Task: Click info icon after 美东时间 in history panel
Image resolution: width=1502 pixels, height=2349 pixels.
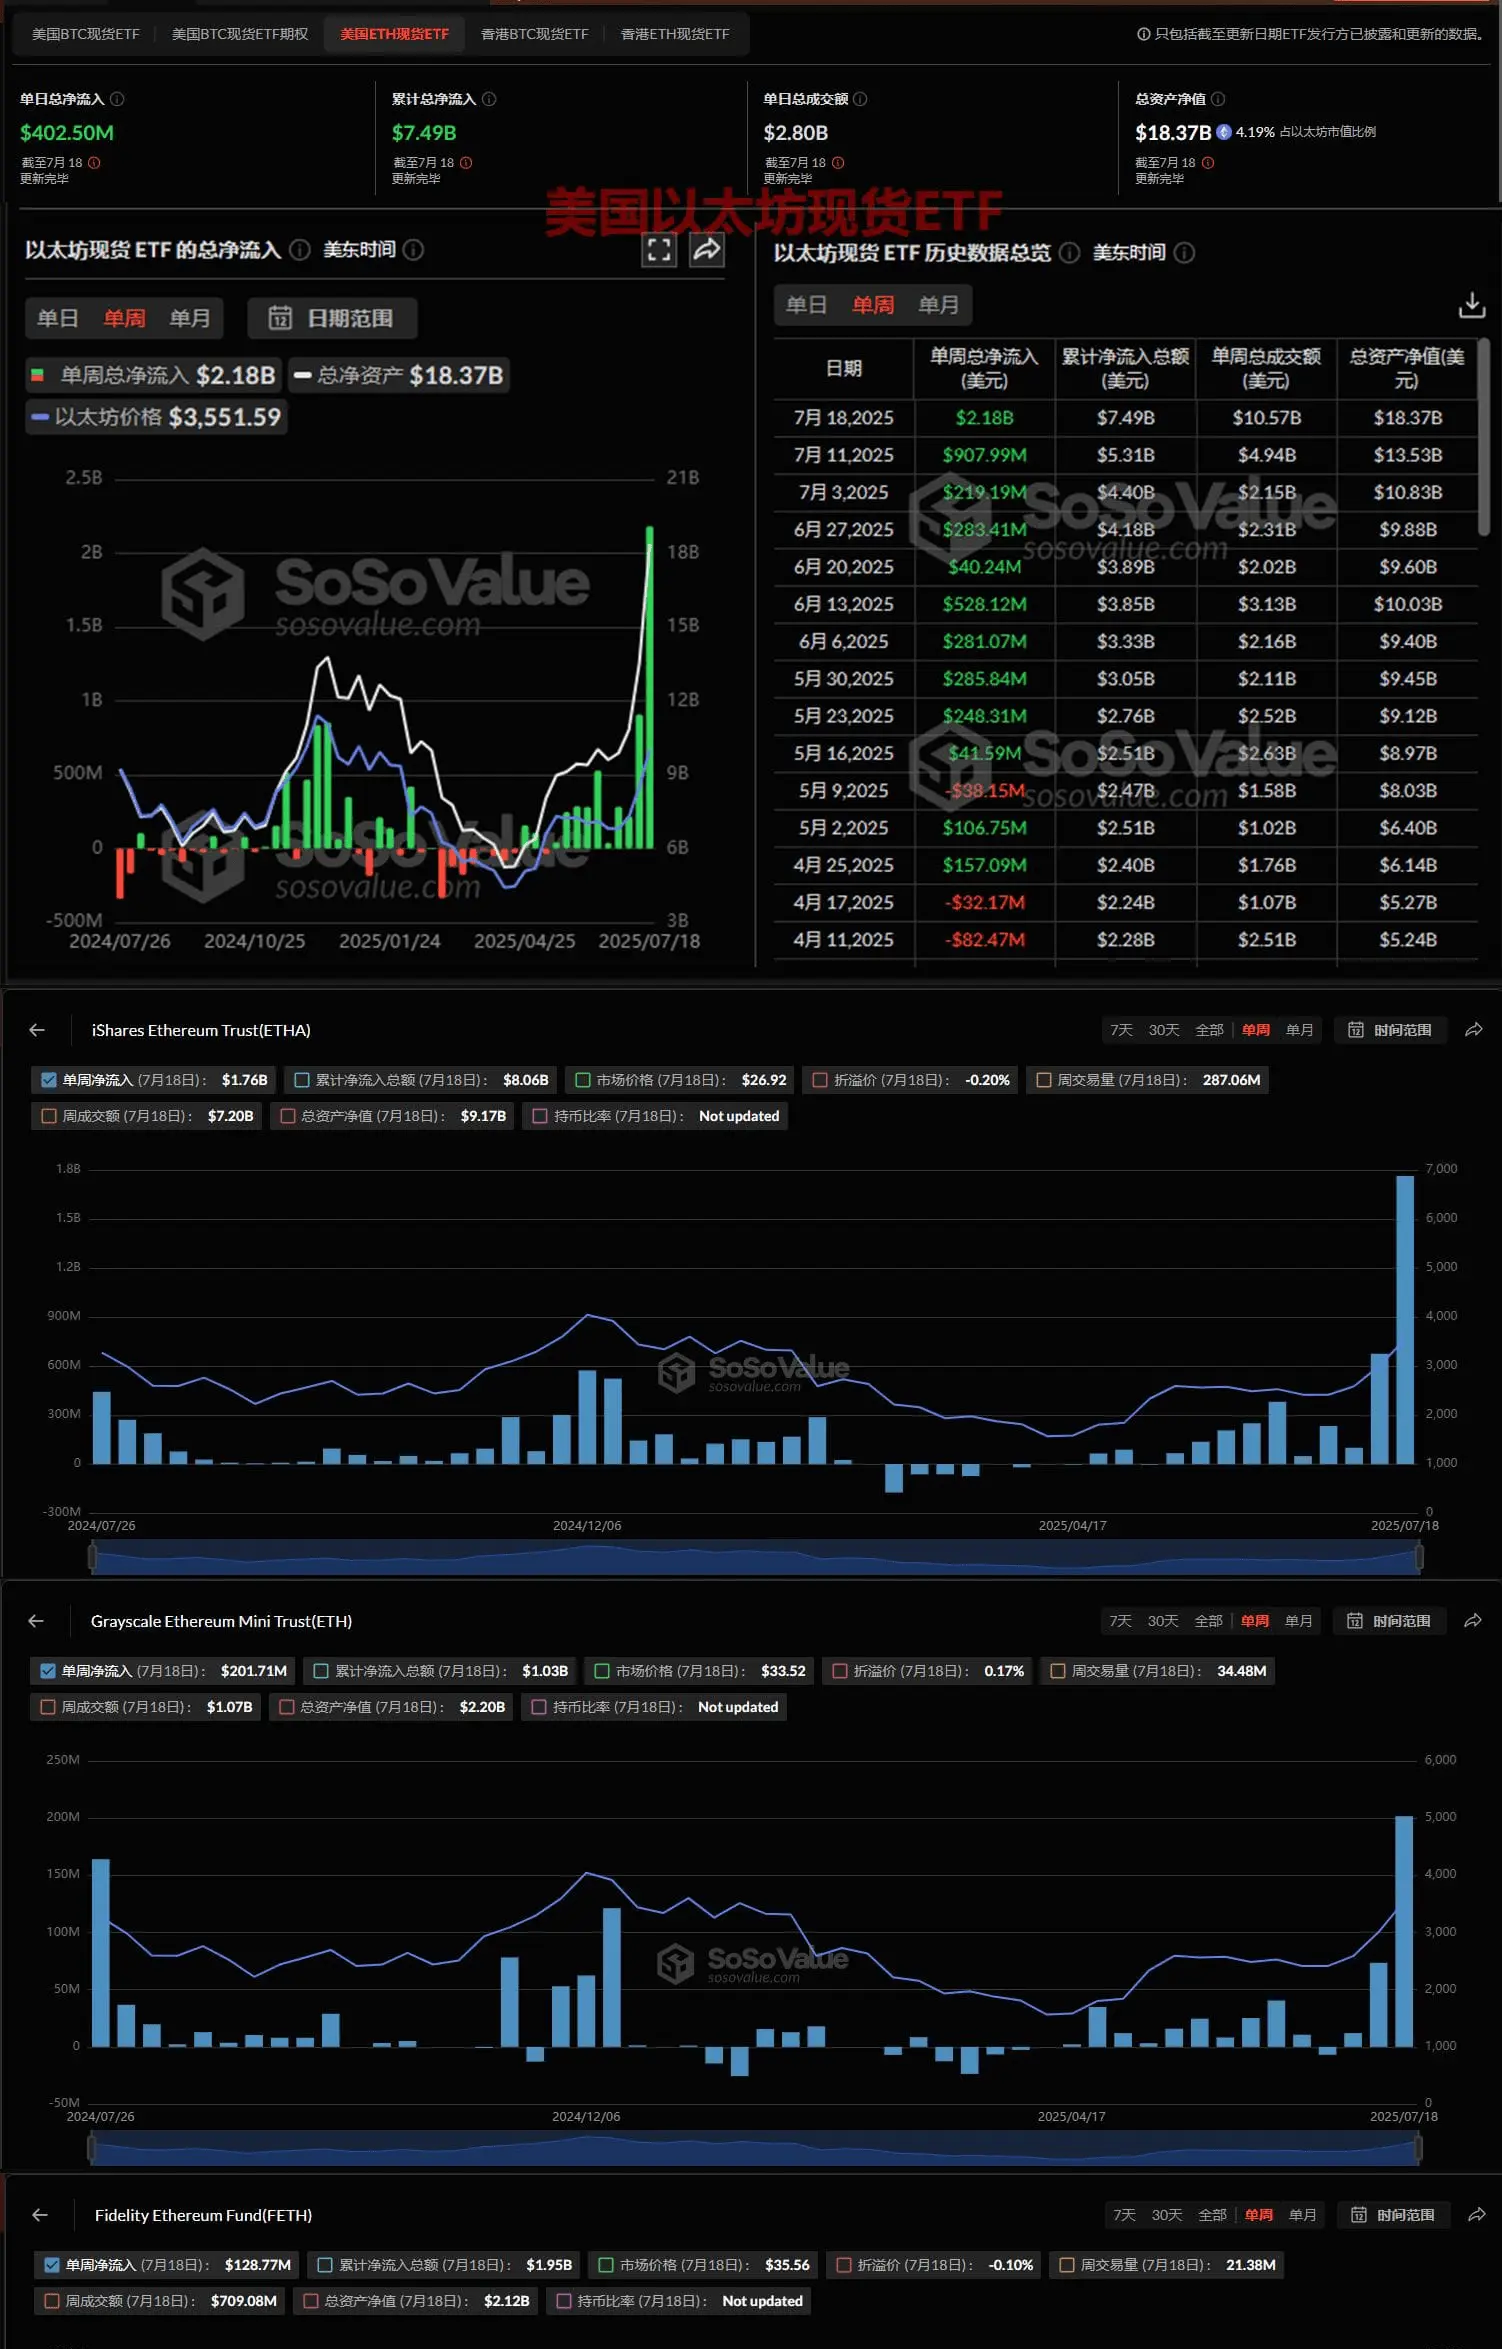Action: [x=1184, y=253]
